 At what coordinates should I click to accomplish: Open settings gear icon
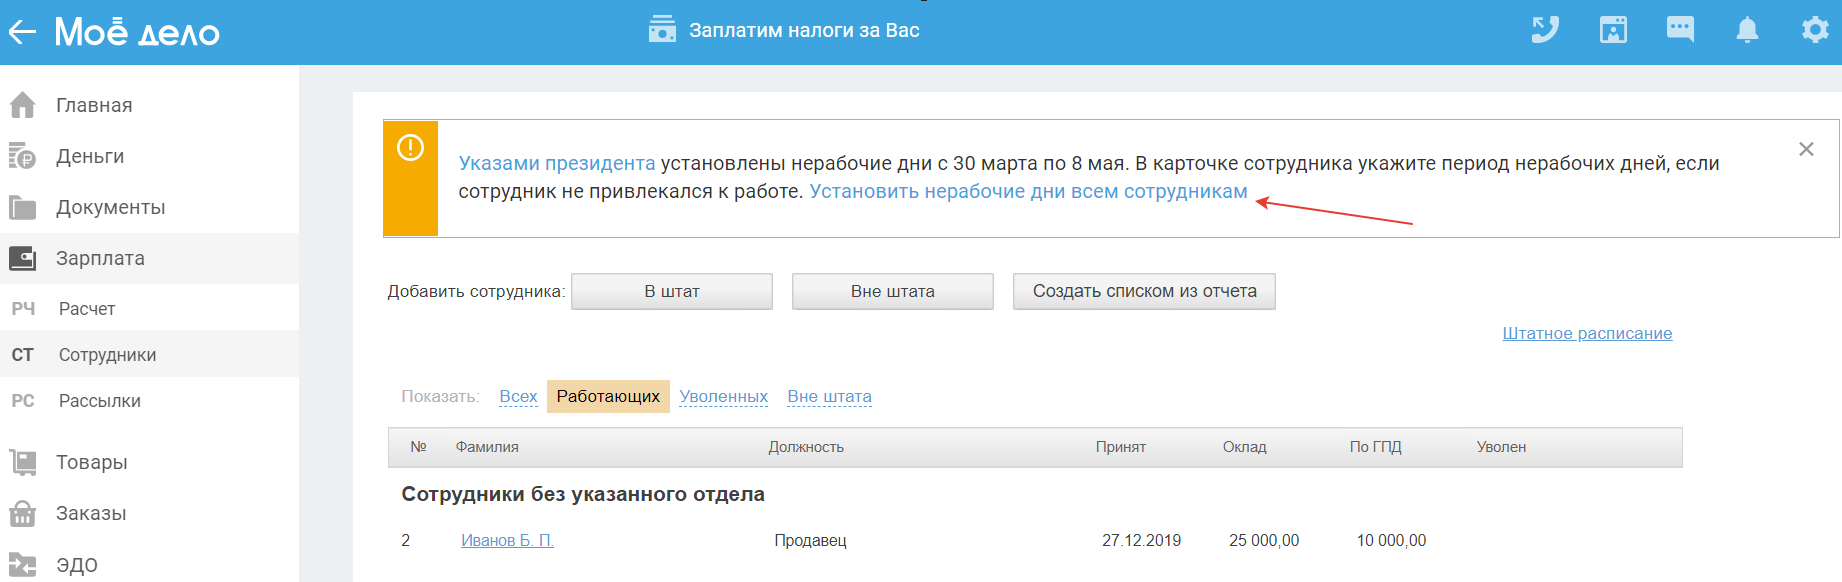coord(1815,30)
